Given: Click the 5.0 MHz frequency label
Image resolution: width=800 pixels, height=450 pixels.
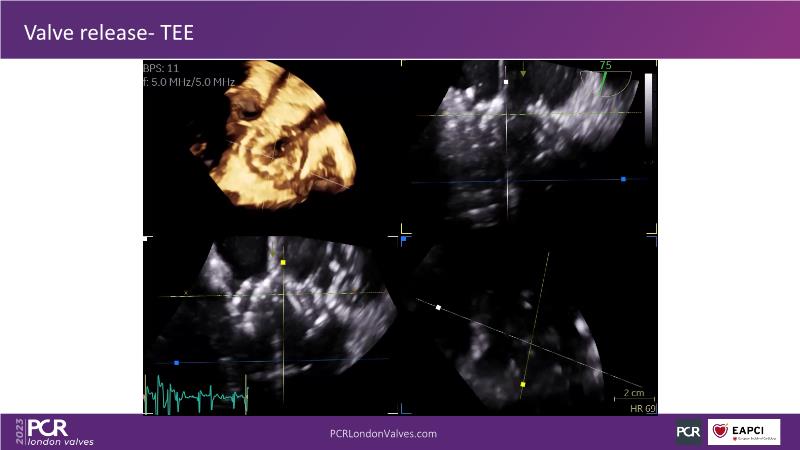Looking at the screenshot, I should 188,82.
